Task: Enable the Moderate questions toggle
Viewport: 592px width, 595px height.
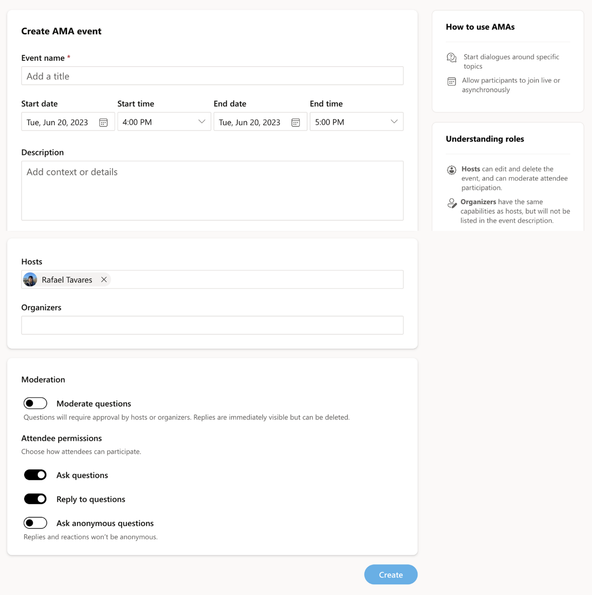Action: click(x=35, y=403)
